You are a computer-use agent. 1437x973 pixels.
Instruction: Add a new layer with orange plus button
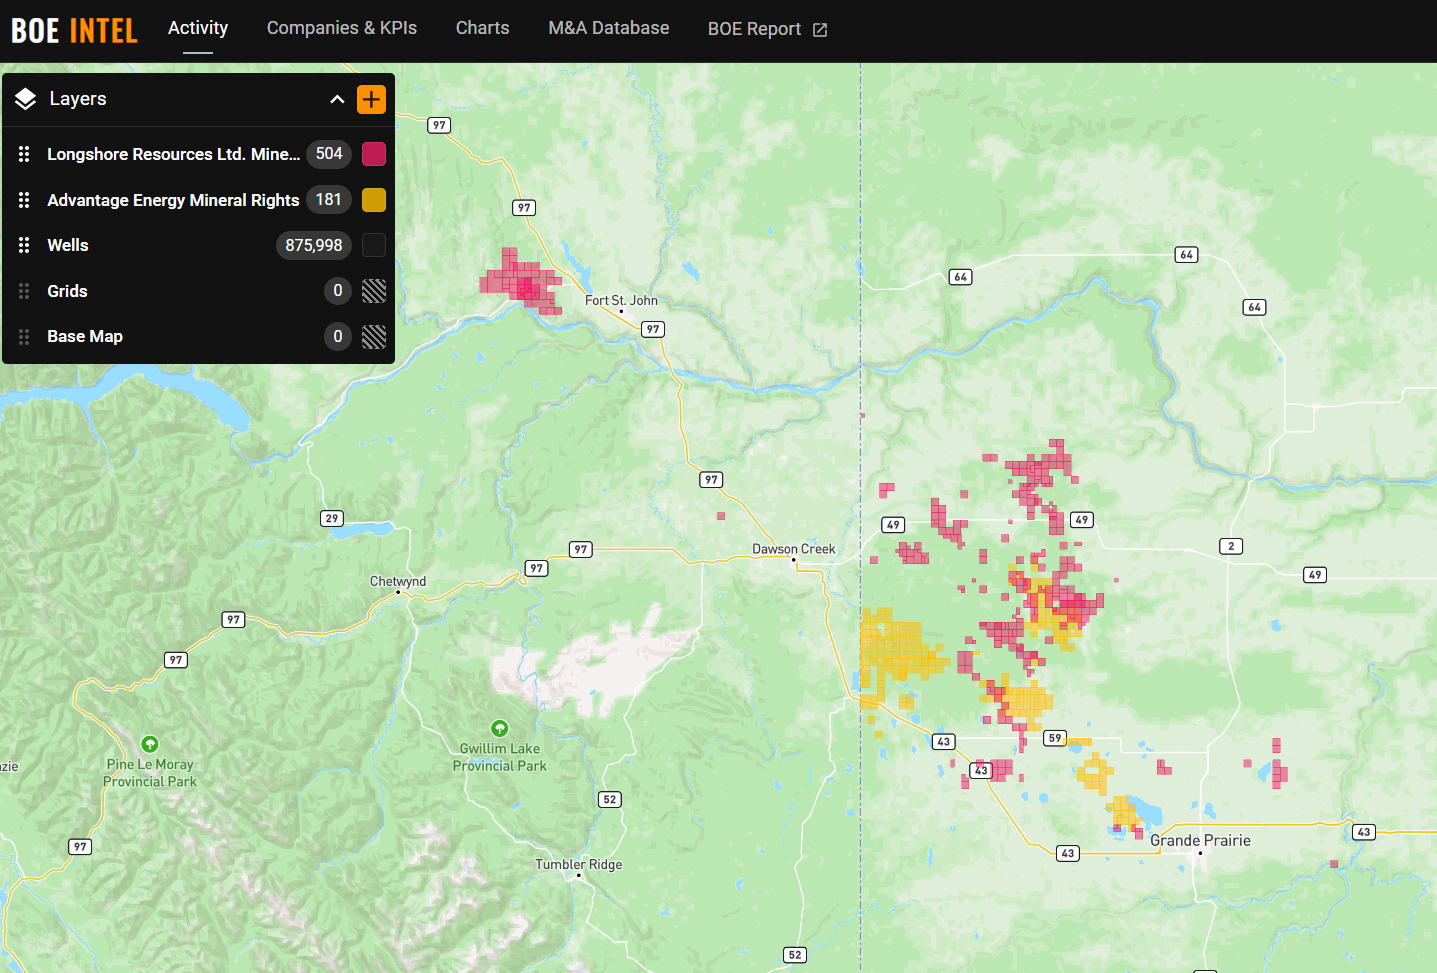point(371,99)
